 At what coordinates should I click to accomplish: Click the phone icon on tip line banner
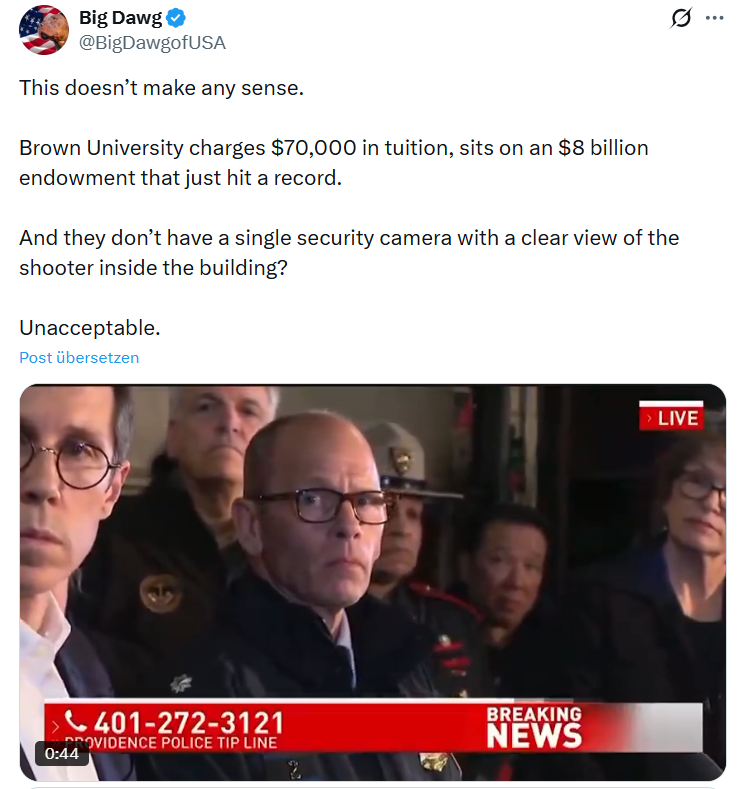(75, 721)
